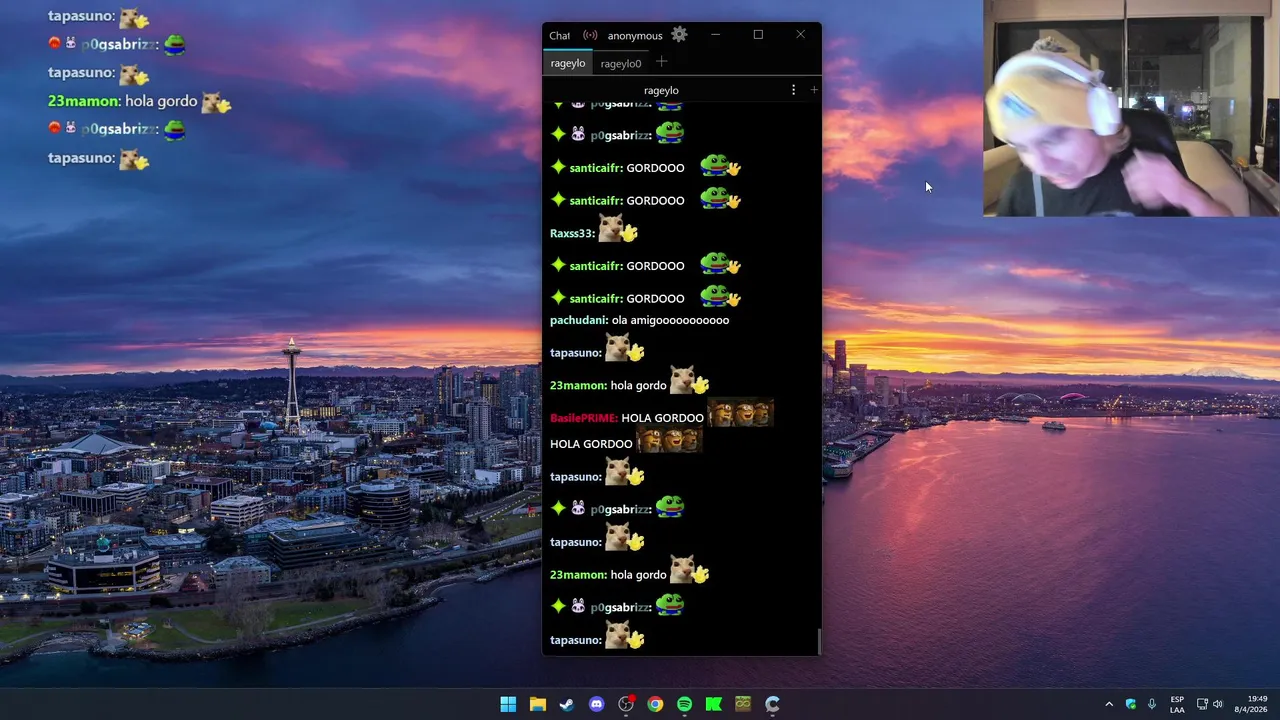Image resolution: width=1280 pixels, height=720 pixels.
Task: Click '23mamon' in the desktop overlay chat
Action: pos(83,101)
